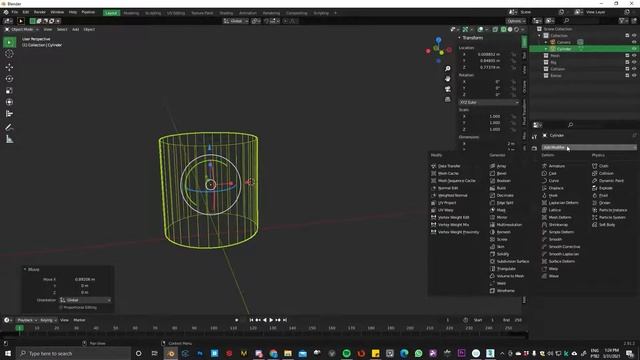Jump to the start frame in timeline
The image size is (640, 360).
tap(251, 320)
